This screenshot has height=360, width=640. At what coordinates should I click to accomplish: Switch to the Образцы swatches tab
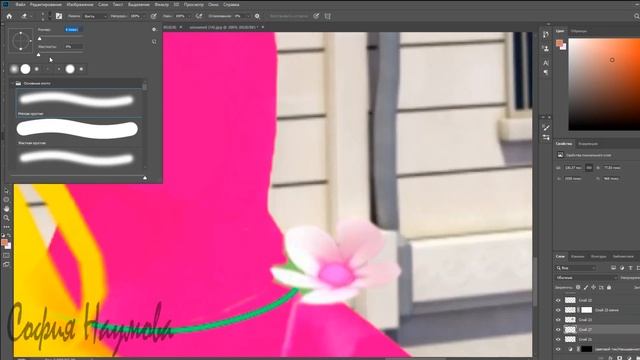click(579, 31)
